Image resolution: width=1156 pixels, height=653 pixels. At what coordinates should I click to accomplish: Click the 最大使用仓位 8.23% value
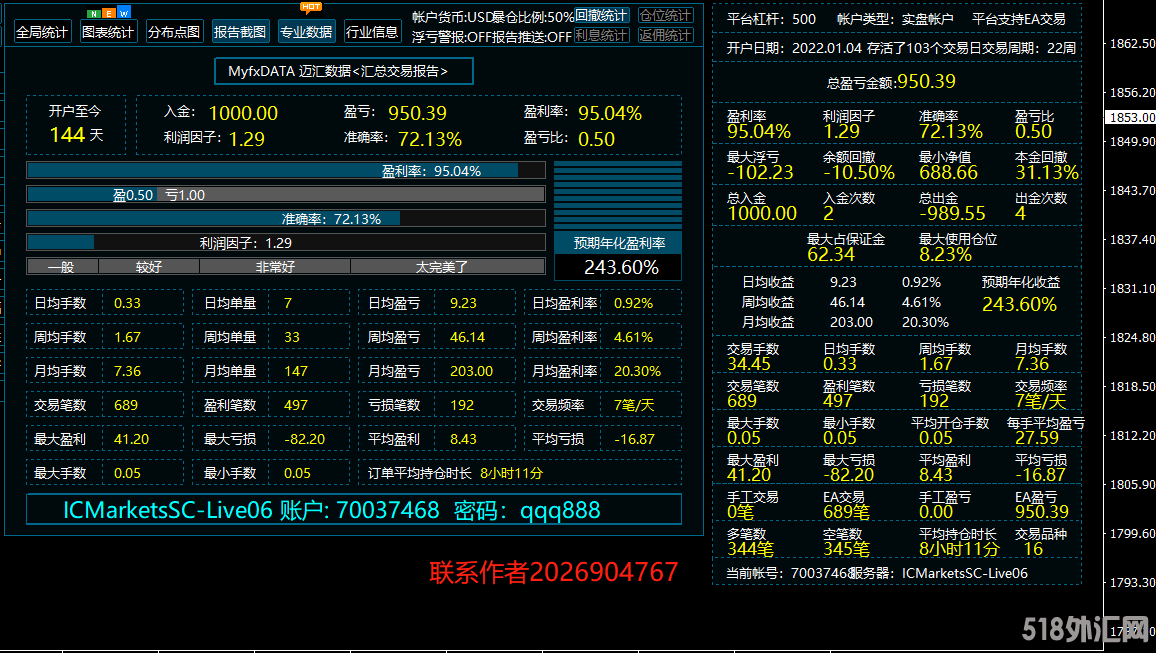(945, 254)
